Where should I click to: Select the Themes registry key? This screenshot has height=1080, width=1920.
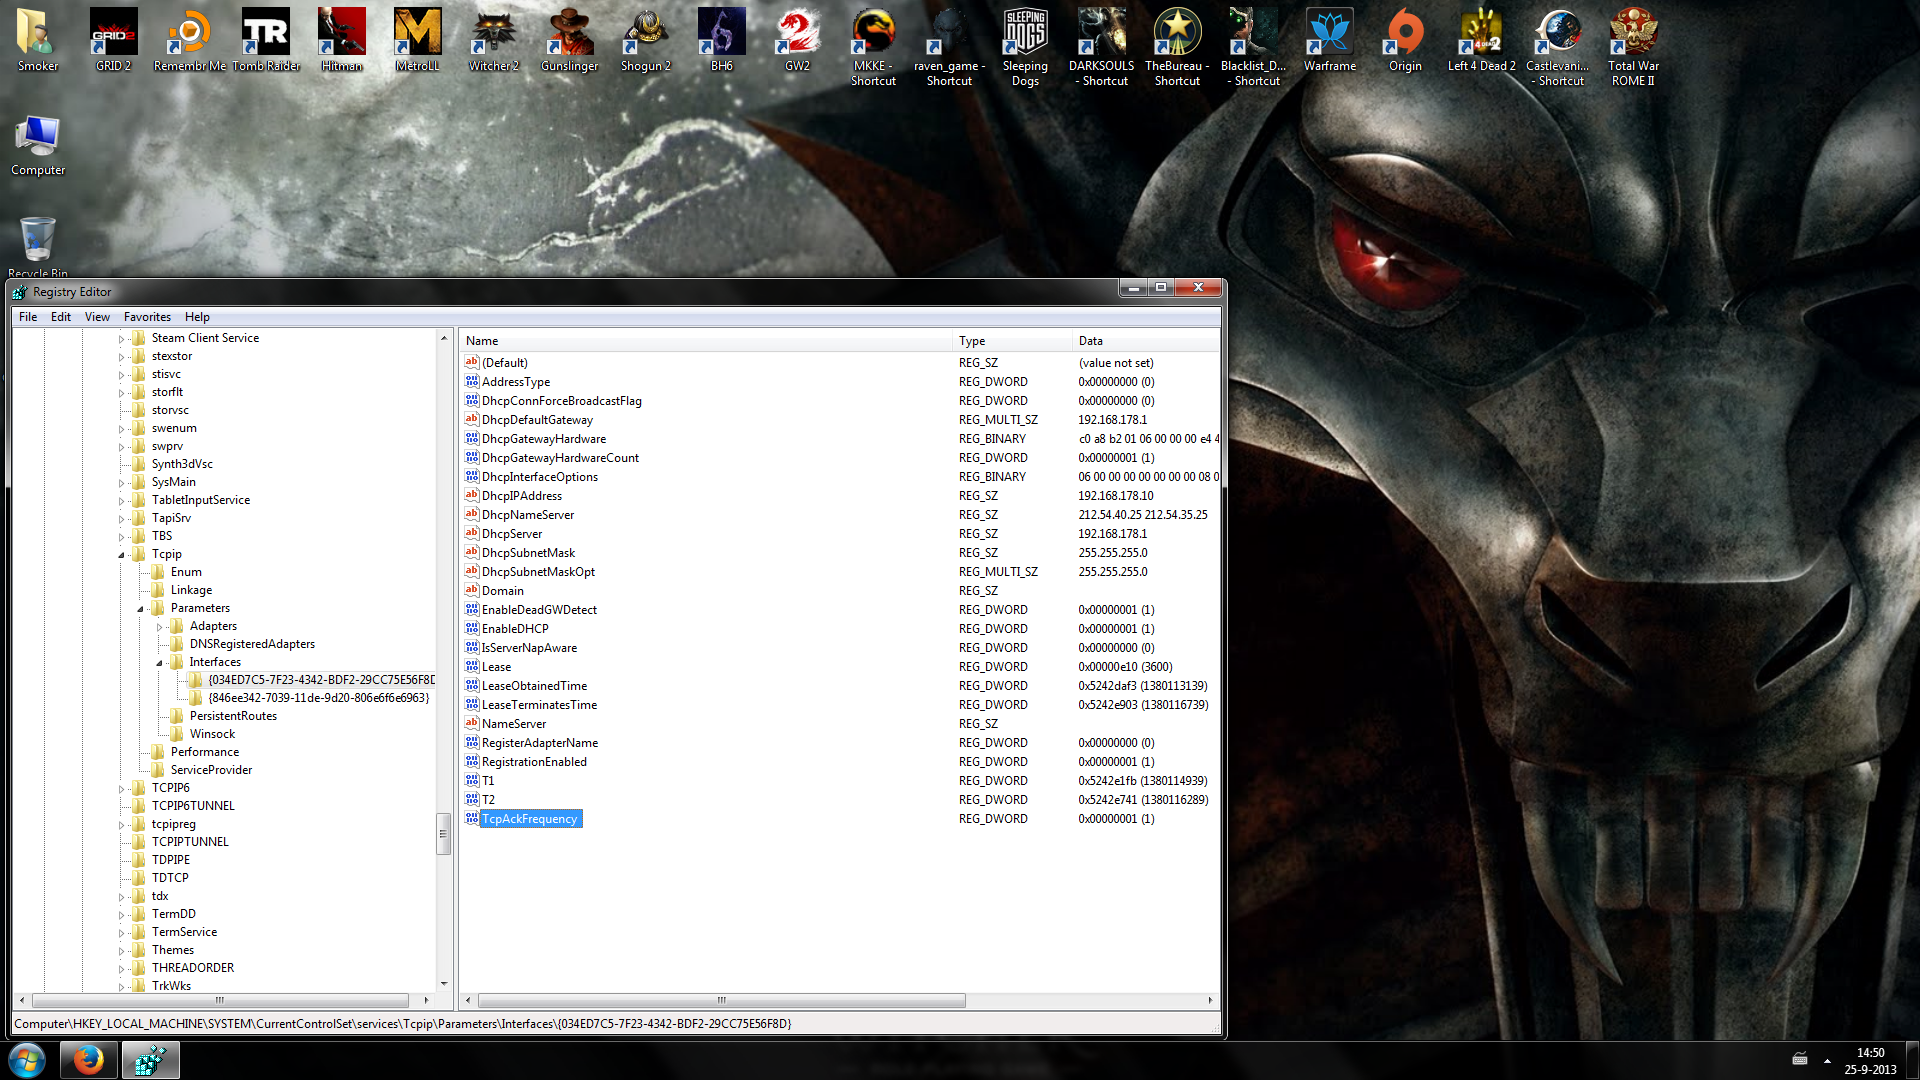[x=173, y=950]
